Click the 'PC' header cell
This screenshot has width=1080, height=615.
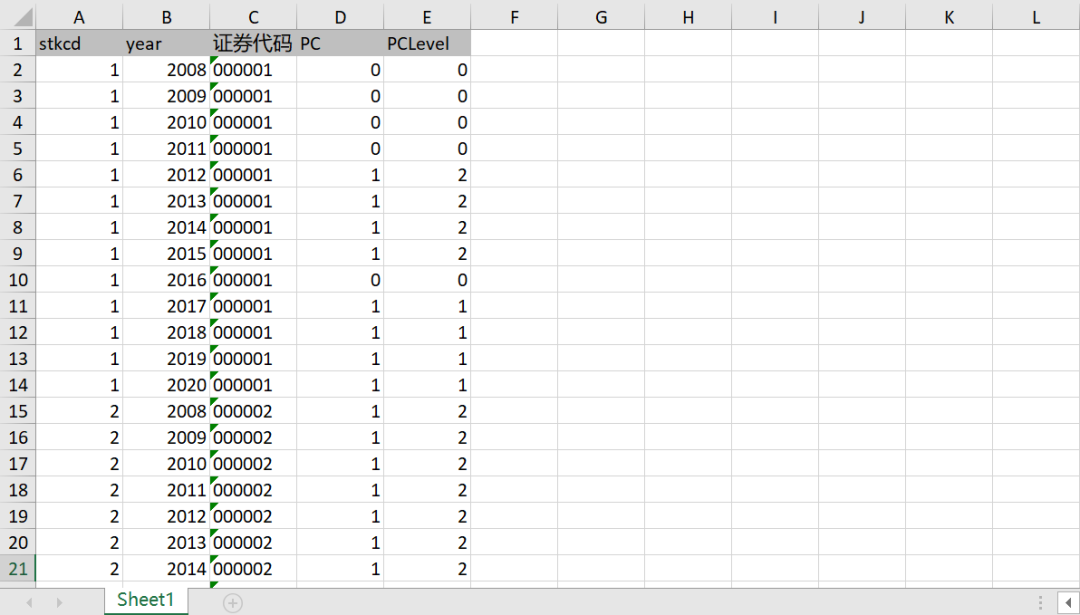(340, 43)
